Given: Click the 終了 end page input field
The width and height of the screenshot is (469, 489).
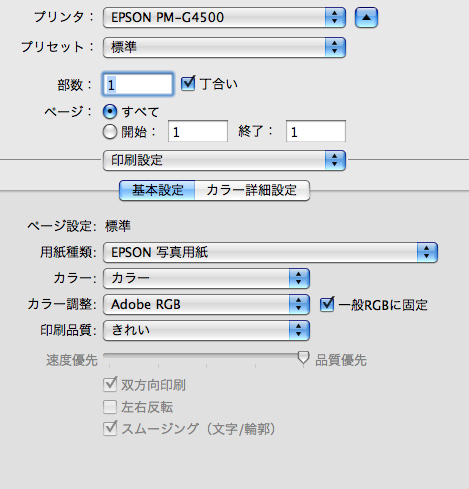Looking at the screenshot, I should [x=316, y=131].
